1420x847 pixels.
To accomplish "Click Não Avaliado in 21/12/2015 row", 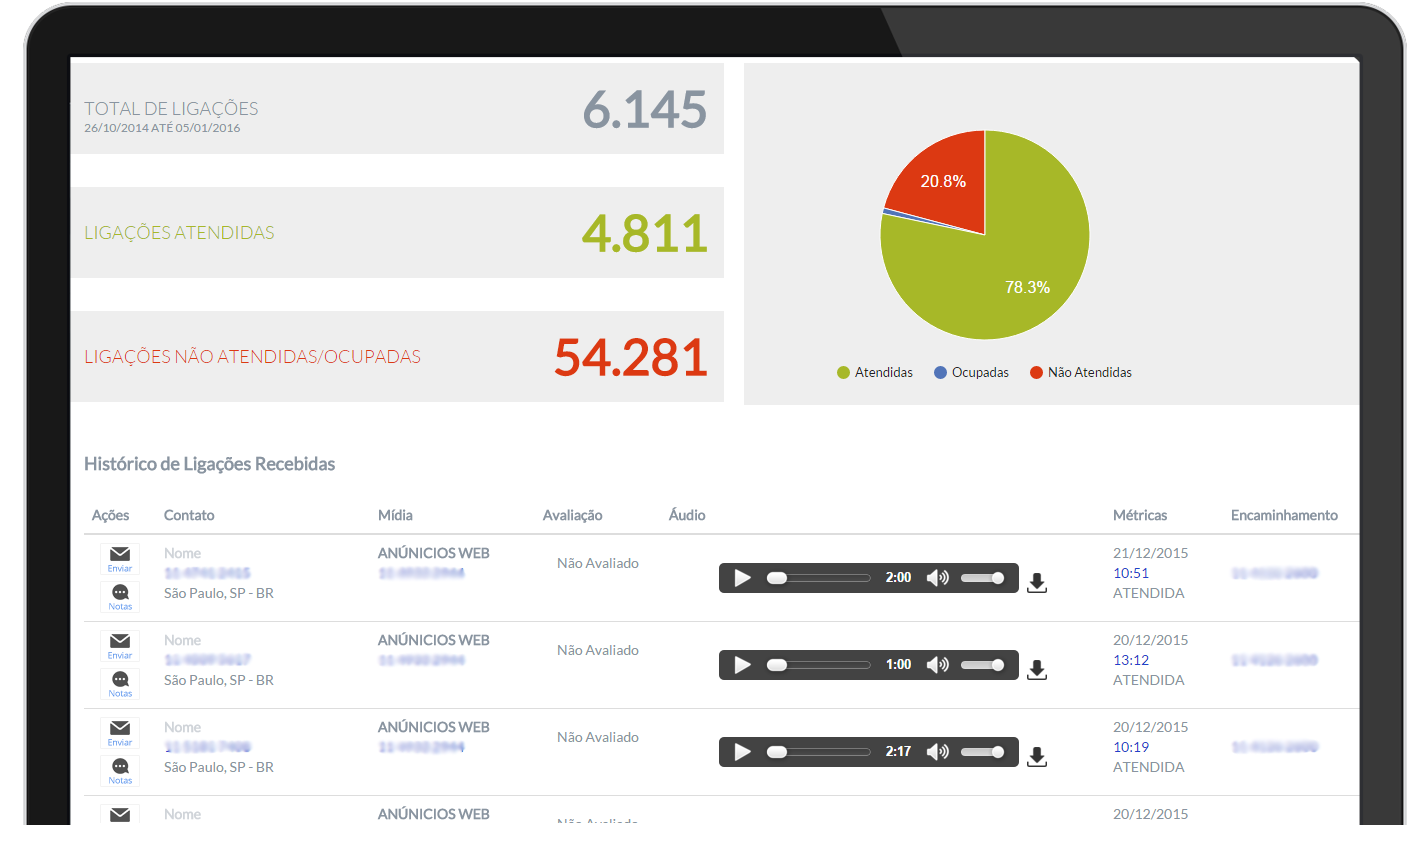I will click(598, 563).
